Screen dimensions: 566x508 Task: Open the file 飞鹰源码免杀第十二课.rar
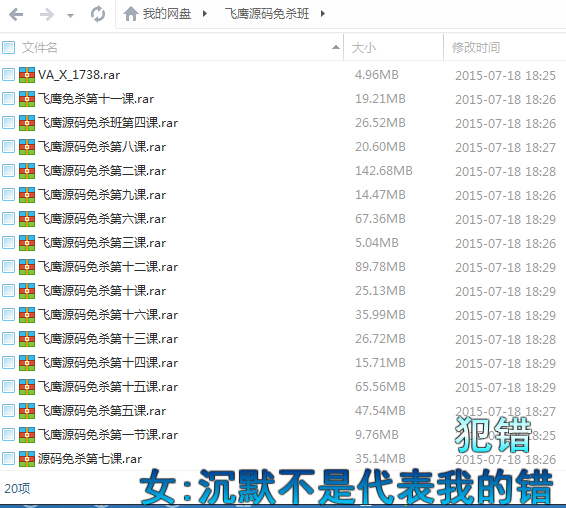pyautogui.click(x=108, y=267)
